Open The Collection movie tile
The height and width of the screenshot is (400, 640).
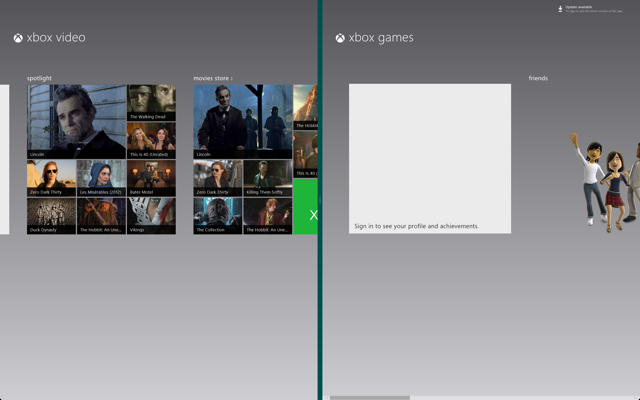pyautogui.click(x=218, y=216)
